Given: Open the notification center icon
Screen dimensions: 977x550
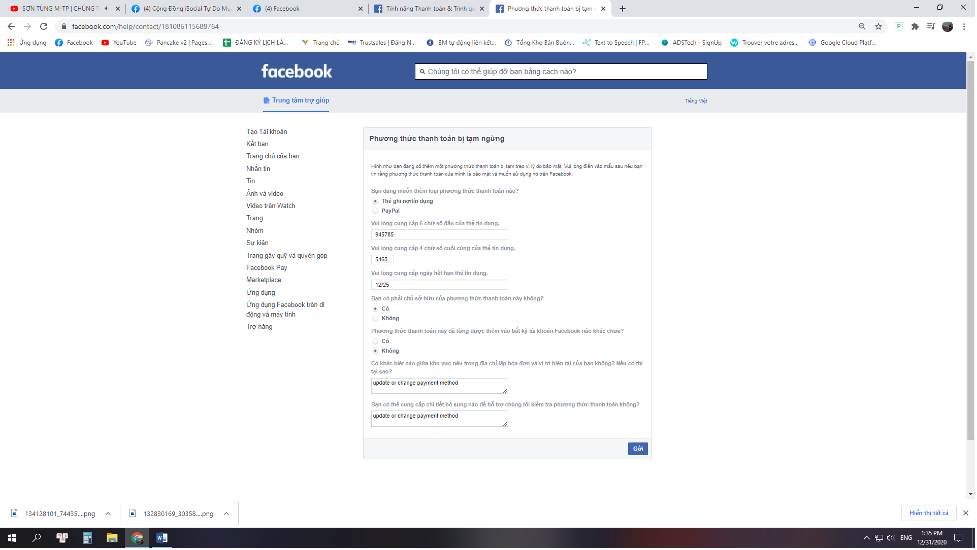Looking at the screenshot, I should 958,538.
